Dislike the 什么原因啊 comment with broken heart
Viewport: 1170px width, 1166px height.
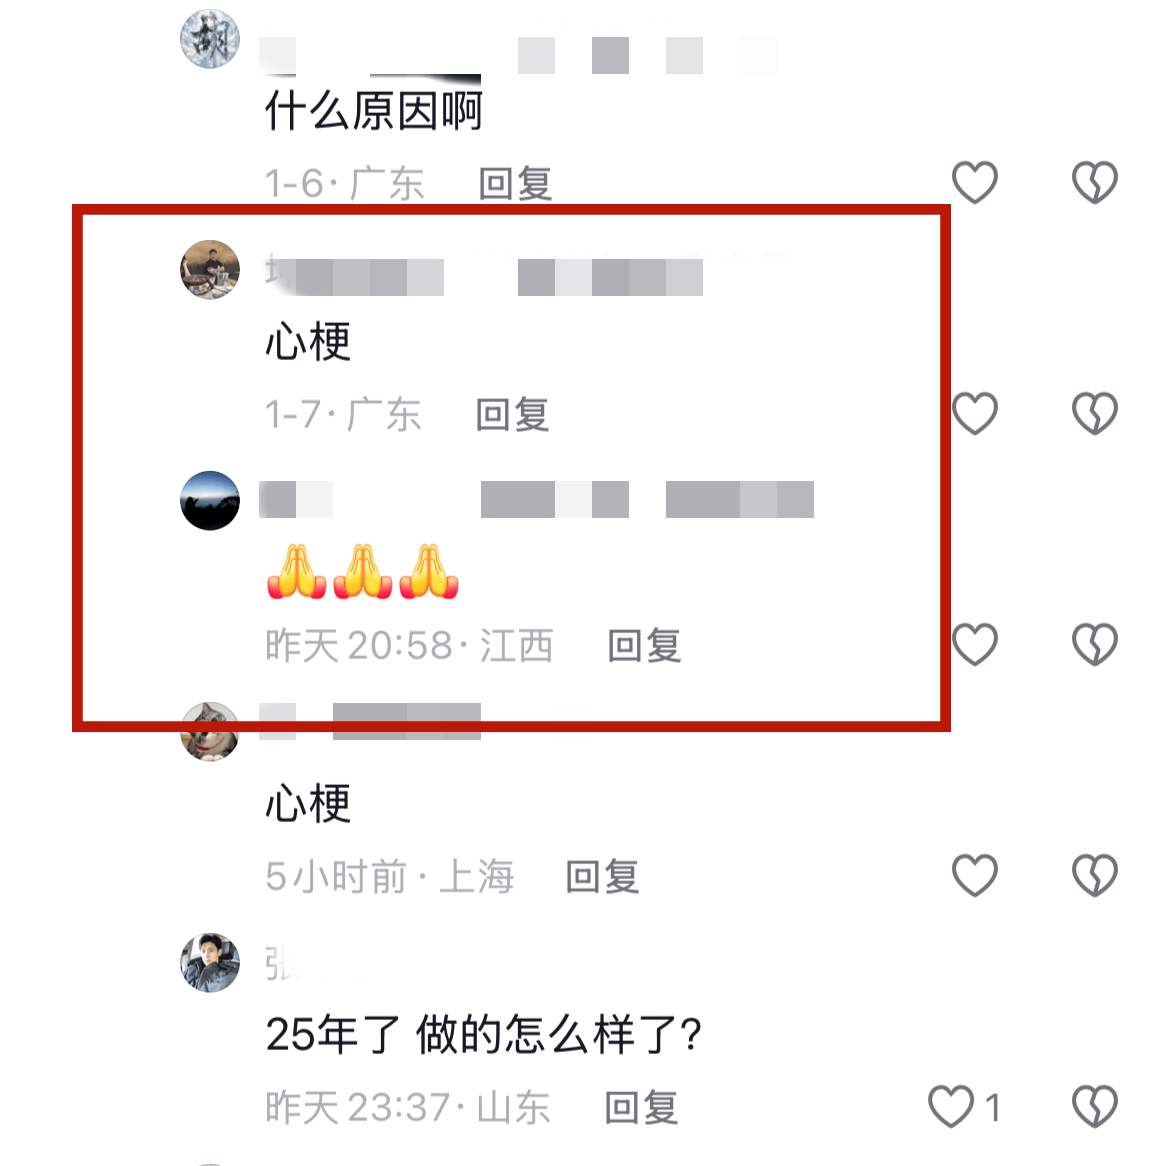point(1095,182)
